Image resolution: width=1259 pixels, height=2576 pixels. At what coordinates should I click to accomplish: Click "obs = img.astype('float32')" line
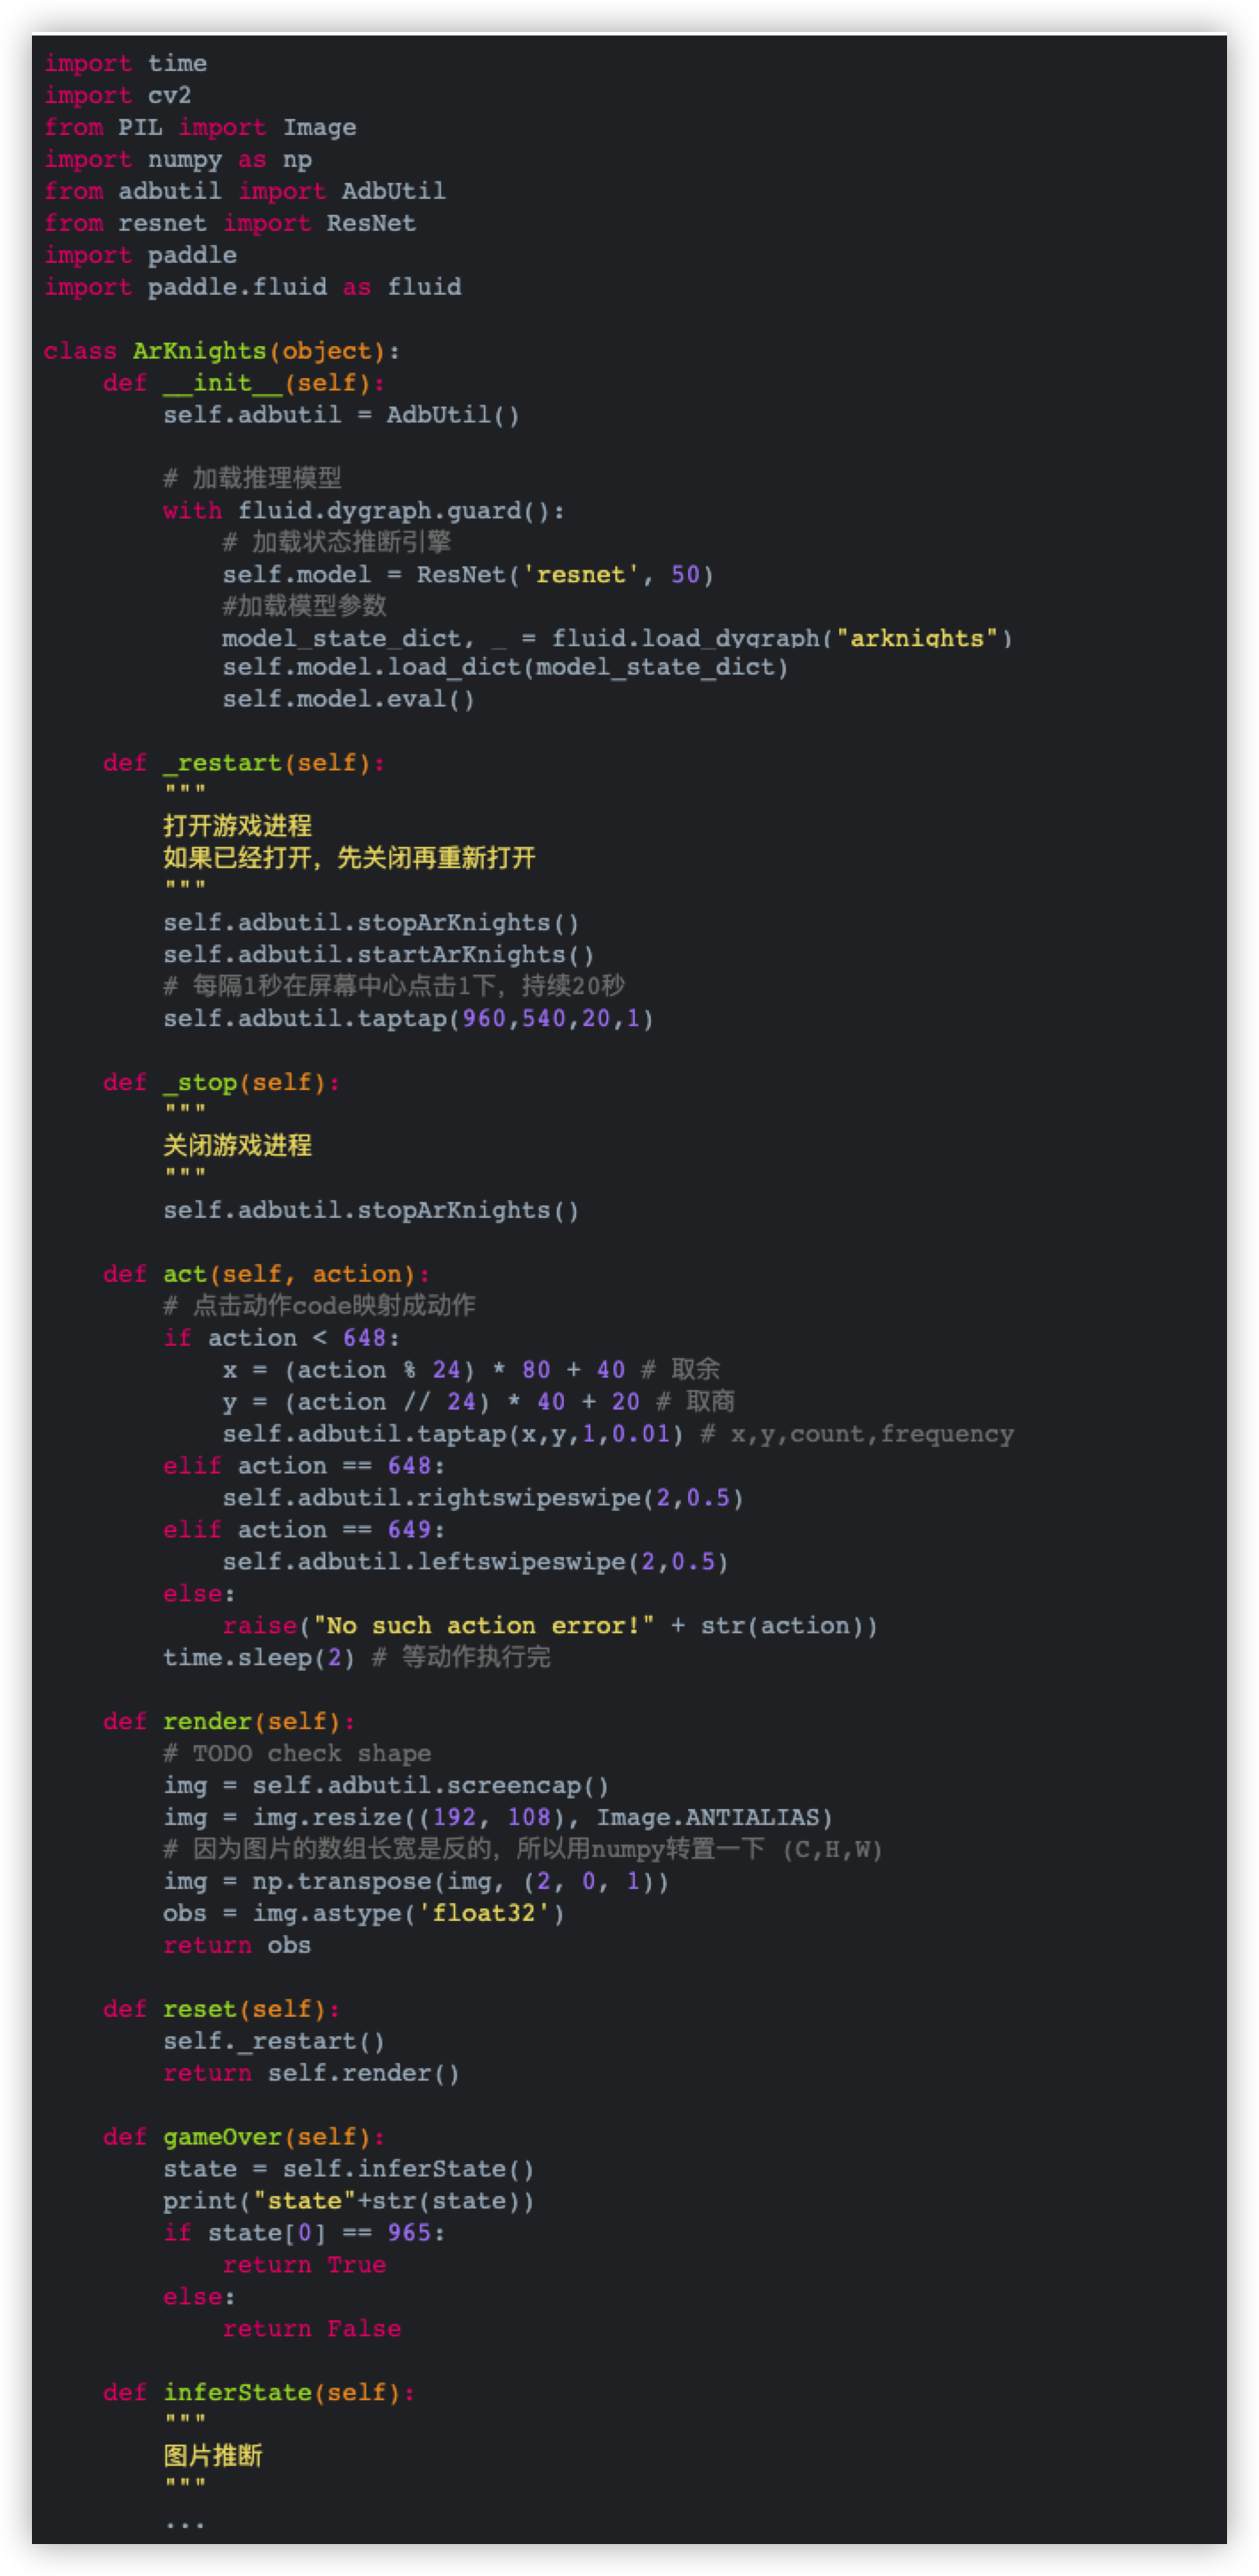(364, 1915)
